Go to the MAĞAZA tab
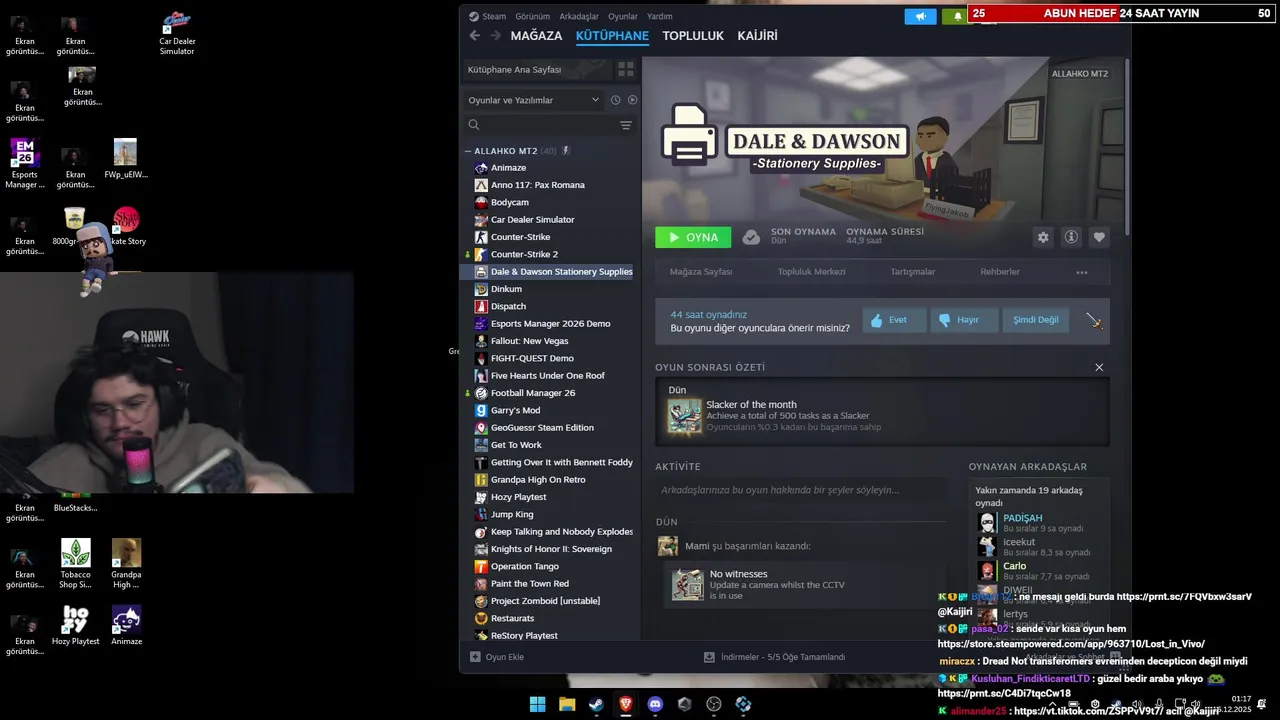 click(x=536, y=36)
